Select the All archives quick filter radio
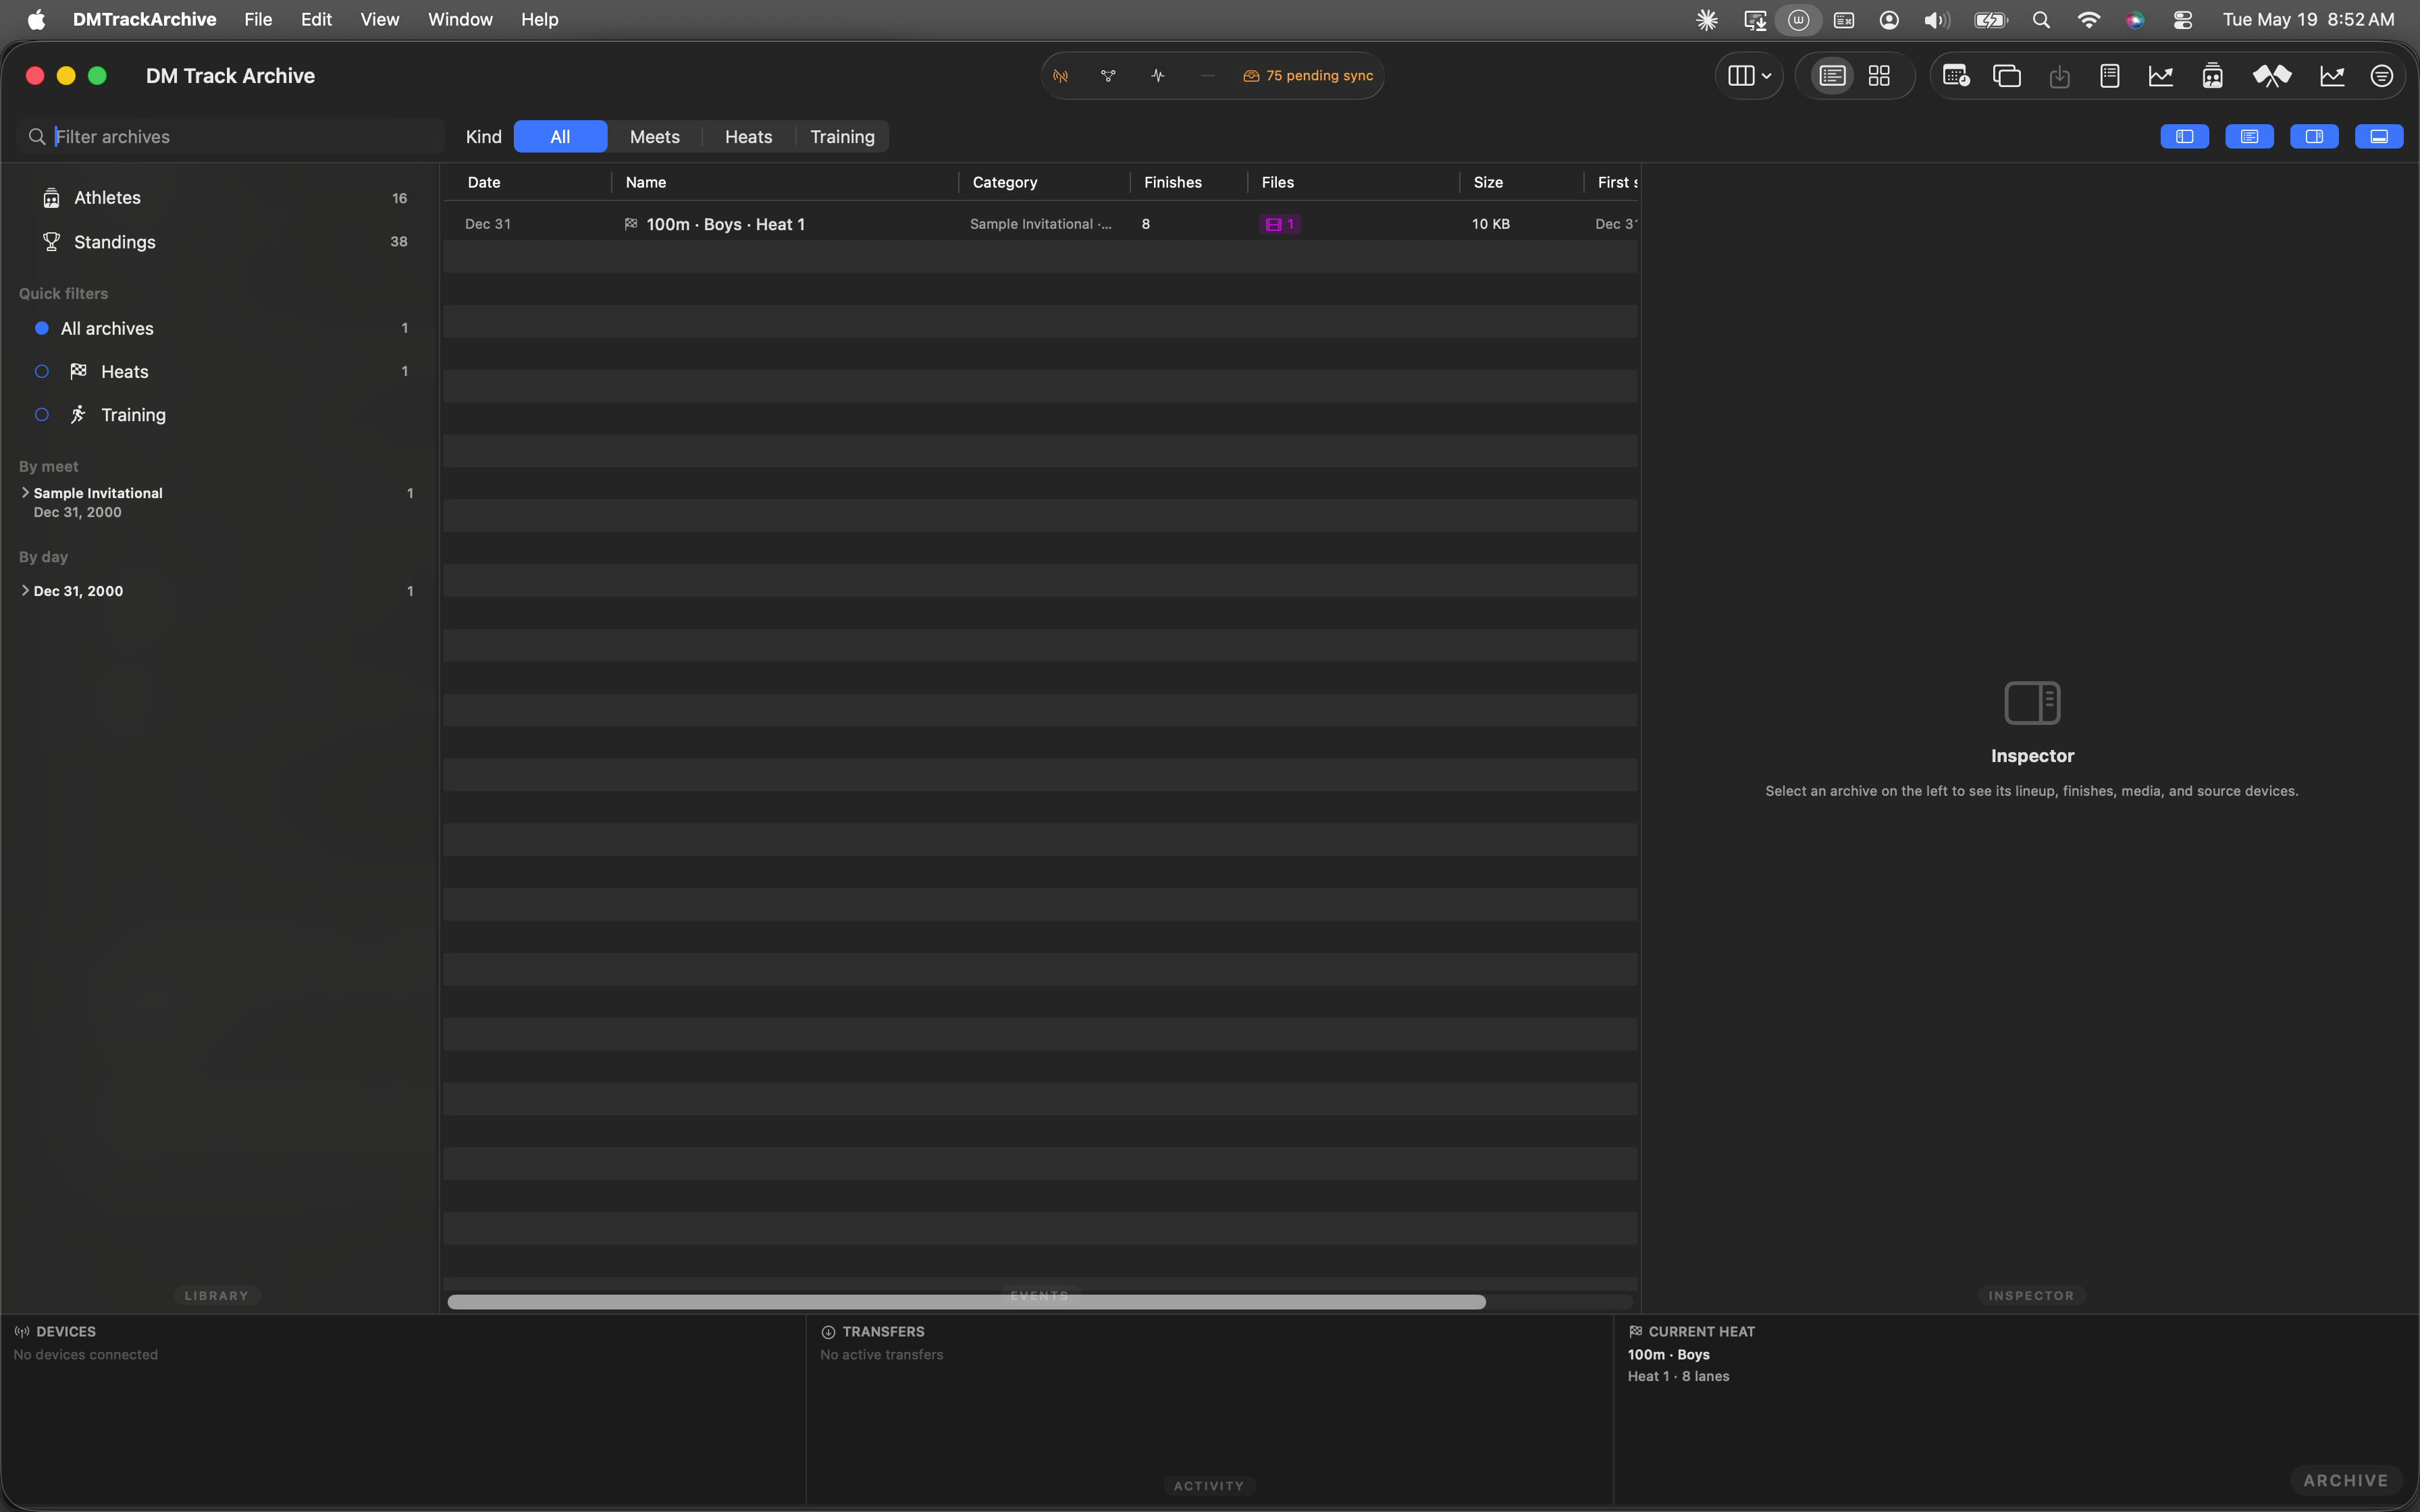The width and height of the screenshot is (2420, 1512). [x=42, y=328]
